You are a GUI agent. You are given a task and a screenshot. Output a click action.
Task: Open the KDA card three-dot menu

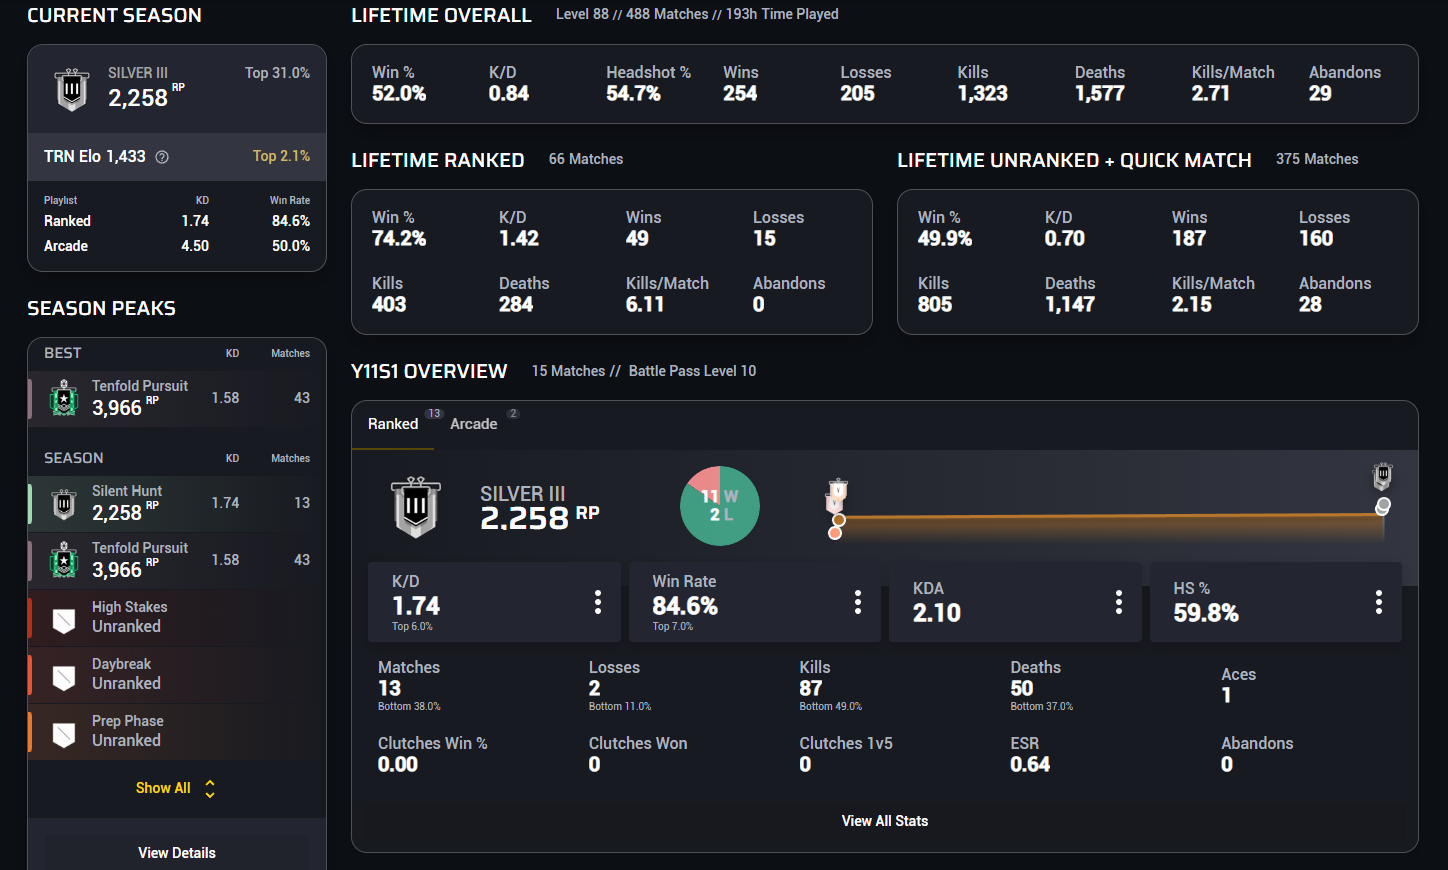click(1118, 602)
